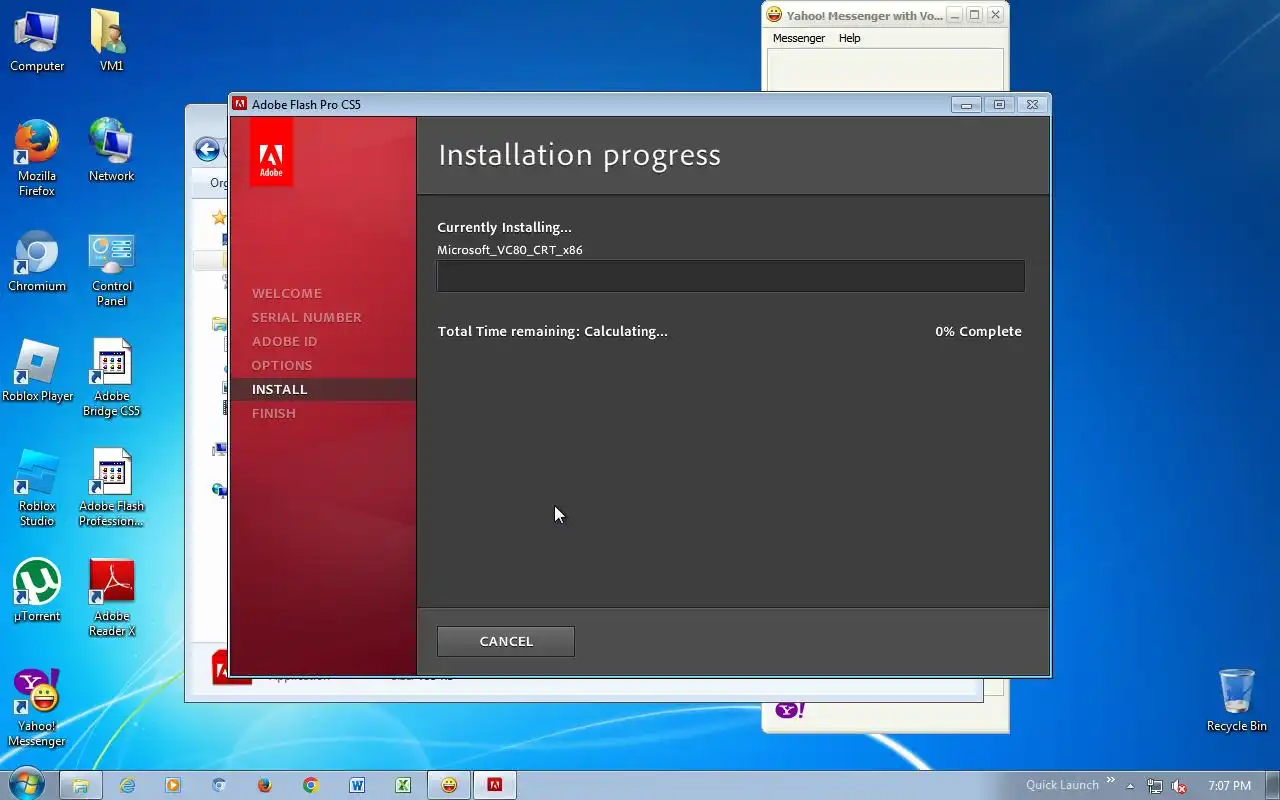Screen dimensions: 1280x800
Task: Click the muted volume tray icon
Action: click(1179, 786)
